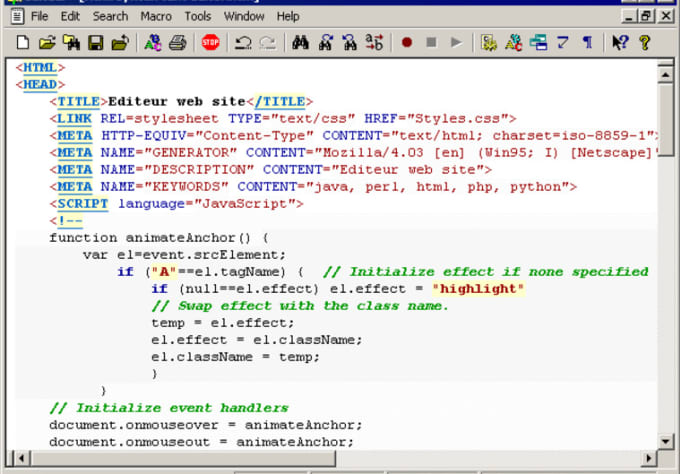Run spell check icon left of printer
The height and width of the screenshot is (474, 680).
153,42
